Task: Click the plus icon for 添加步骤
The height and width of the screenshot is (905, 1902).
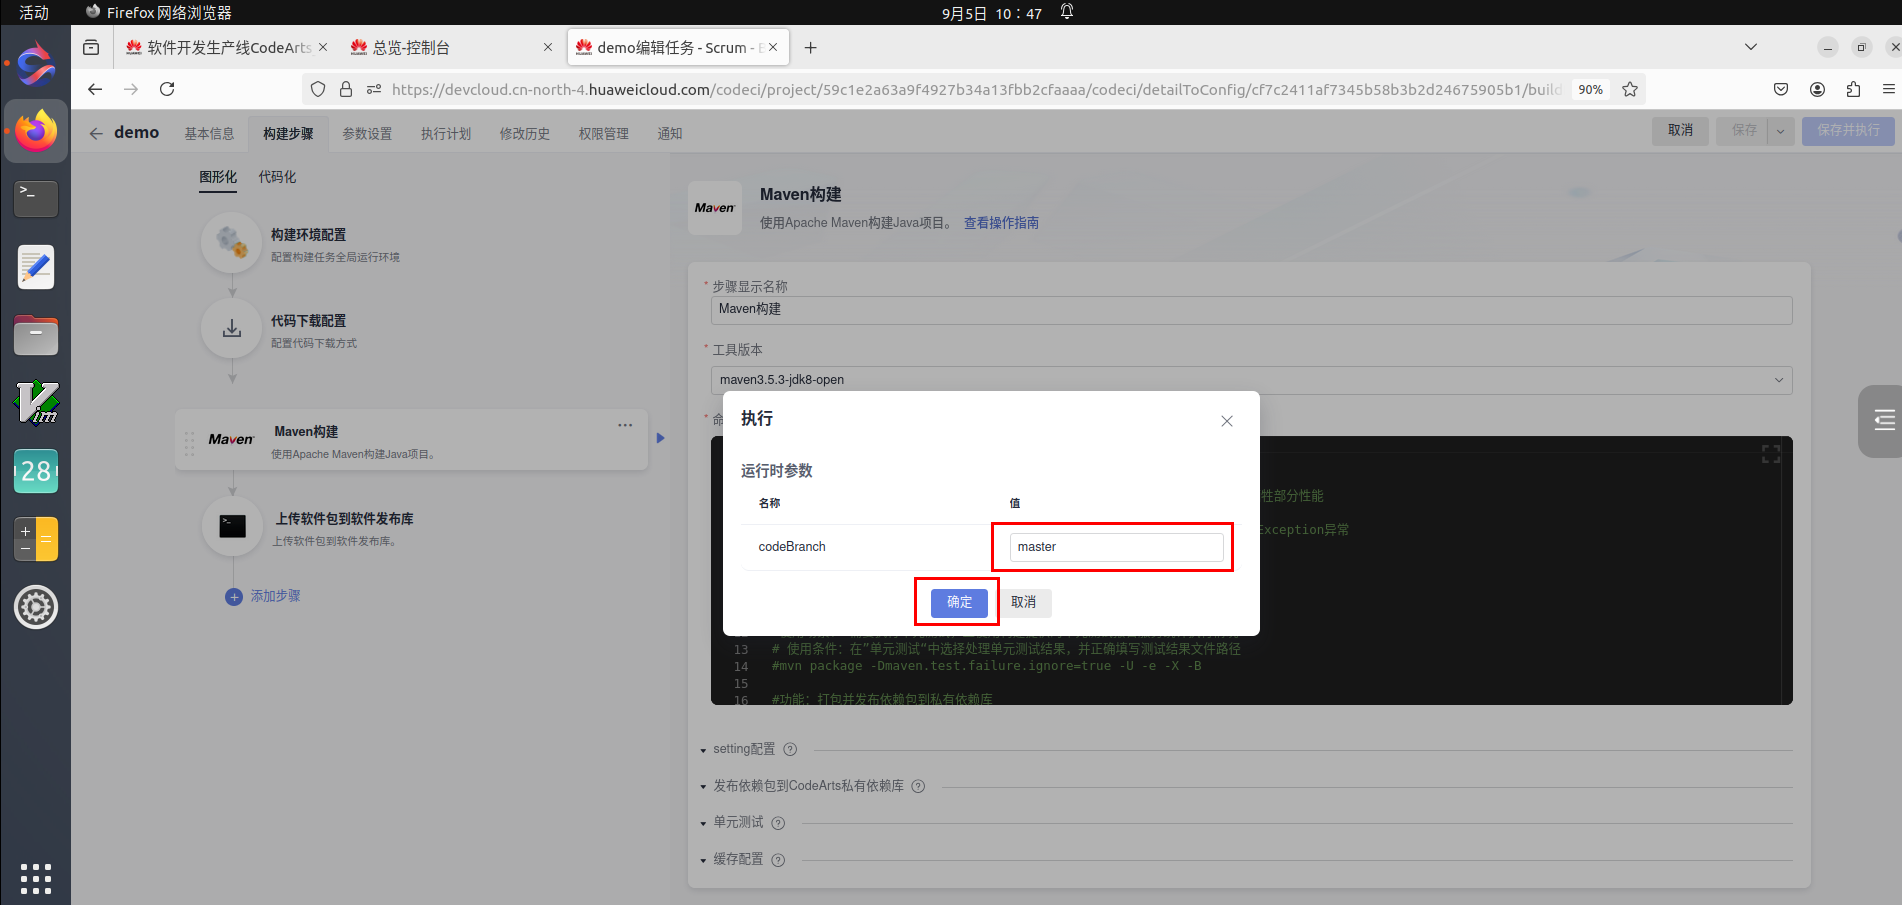Action: coord(234,597)
